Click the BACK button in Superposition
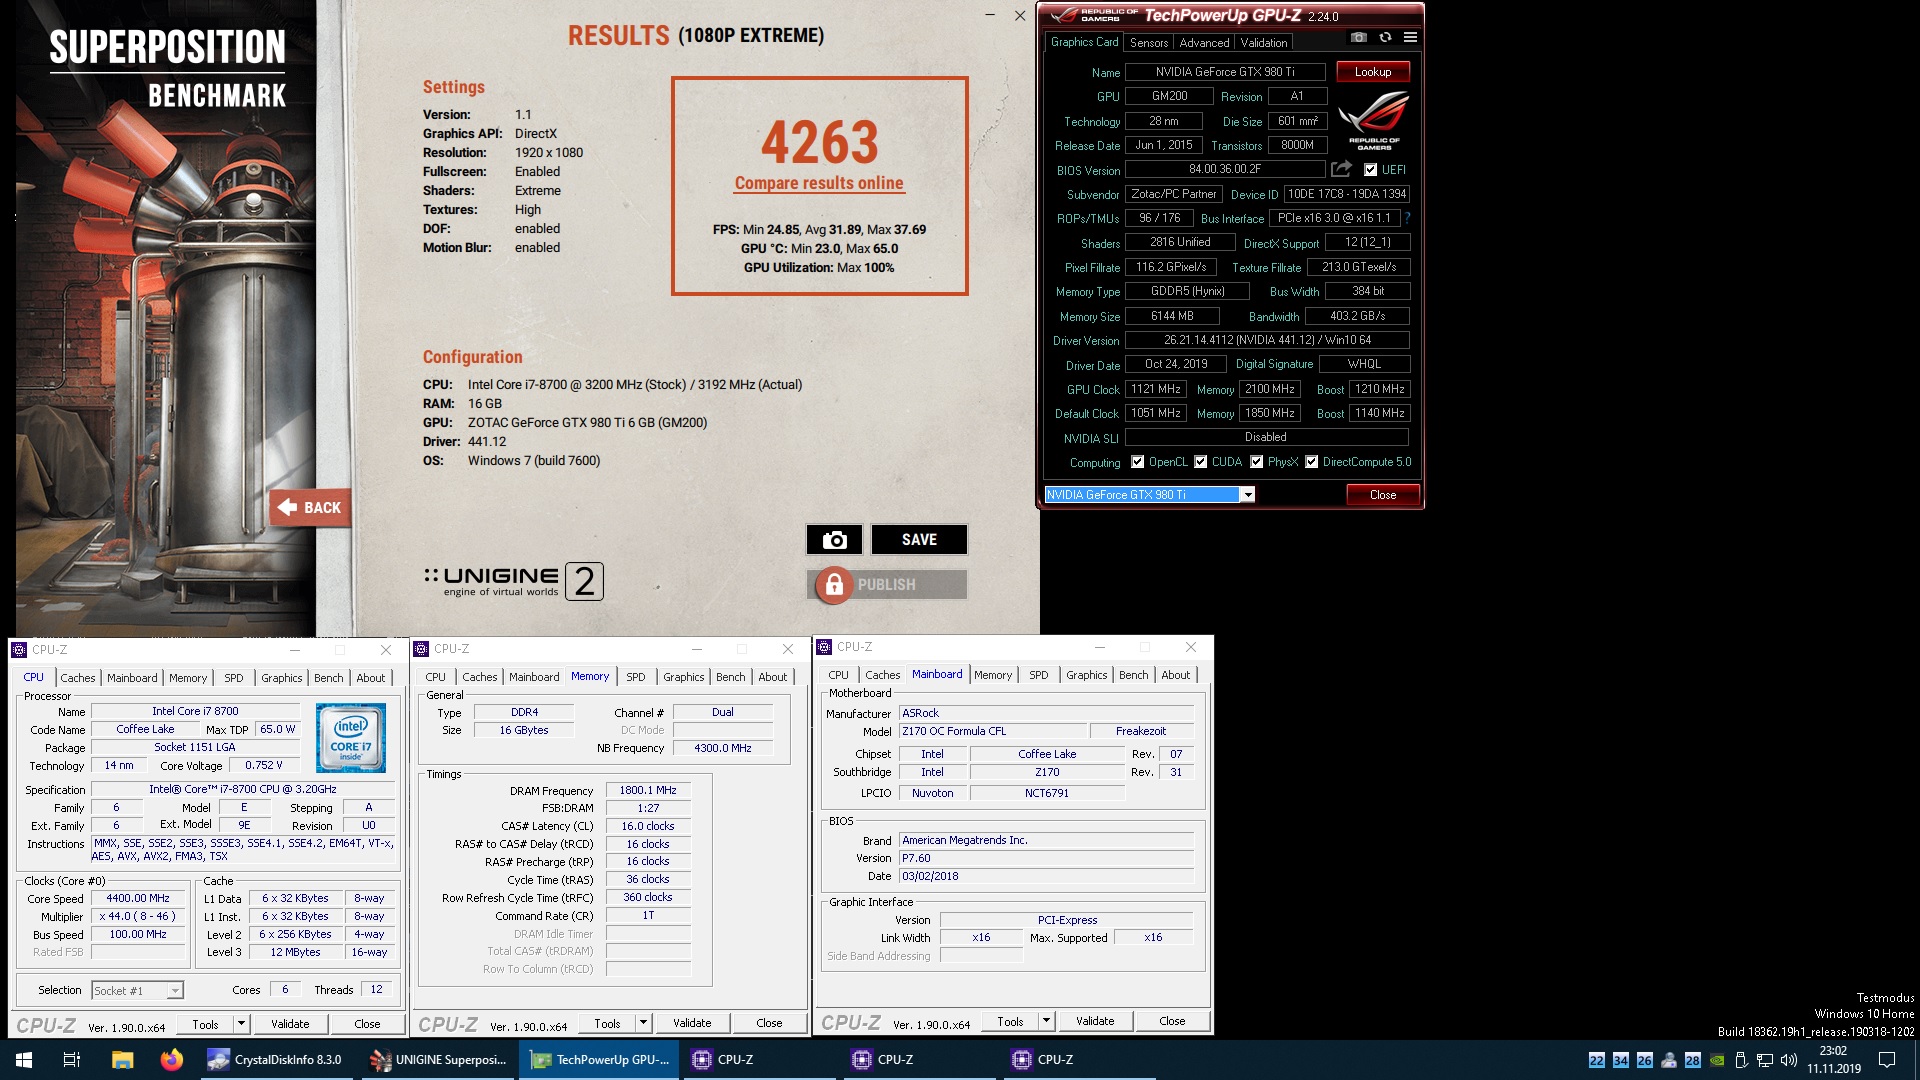1920x1080 pixels. coord(309,508)
